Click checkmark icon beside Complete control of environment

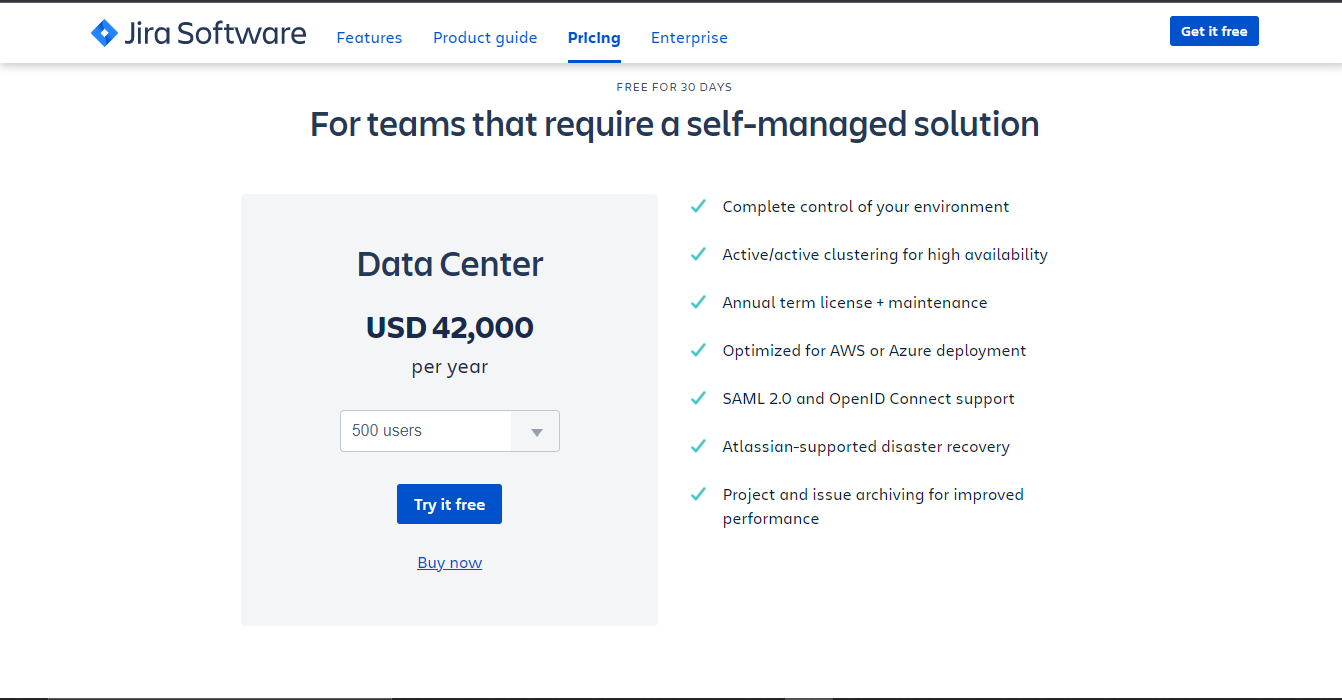click(x=698, y=206)
